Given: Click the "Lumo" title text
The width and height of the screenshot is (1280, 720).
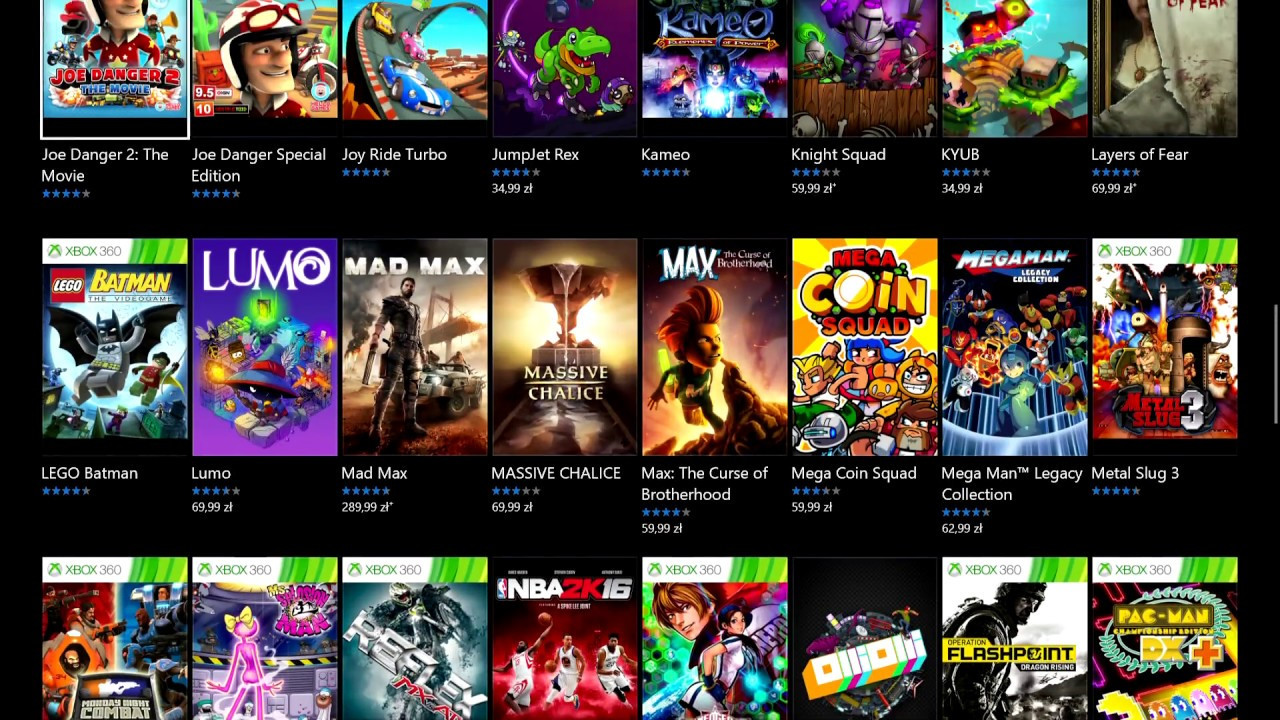Looking at the screenshot, I should [211, 473].
